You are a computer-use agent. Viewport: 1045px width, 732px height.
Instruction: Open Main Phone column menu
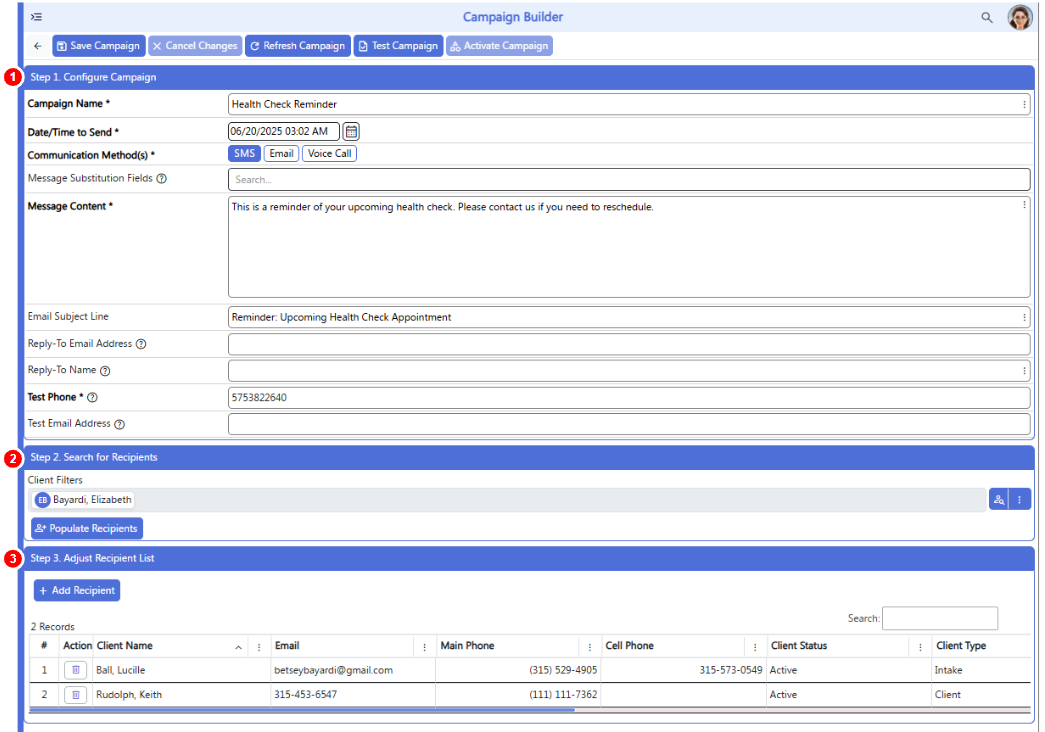pos(590,647)
